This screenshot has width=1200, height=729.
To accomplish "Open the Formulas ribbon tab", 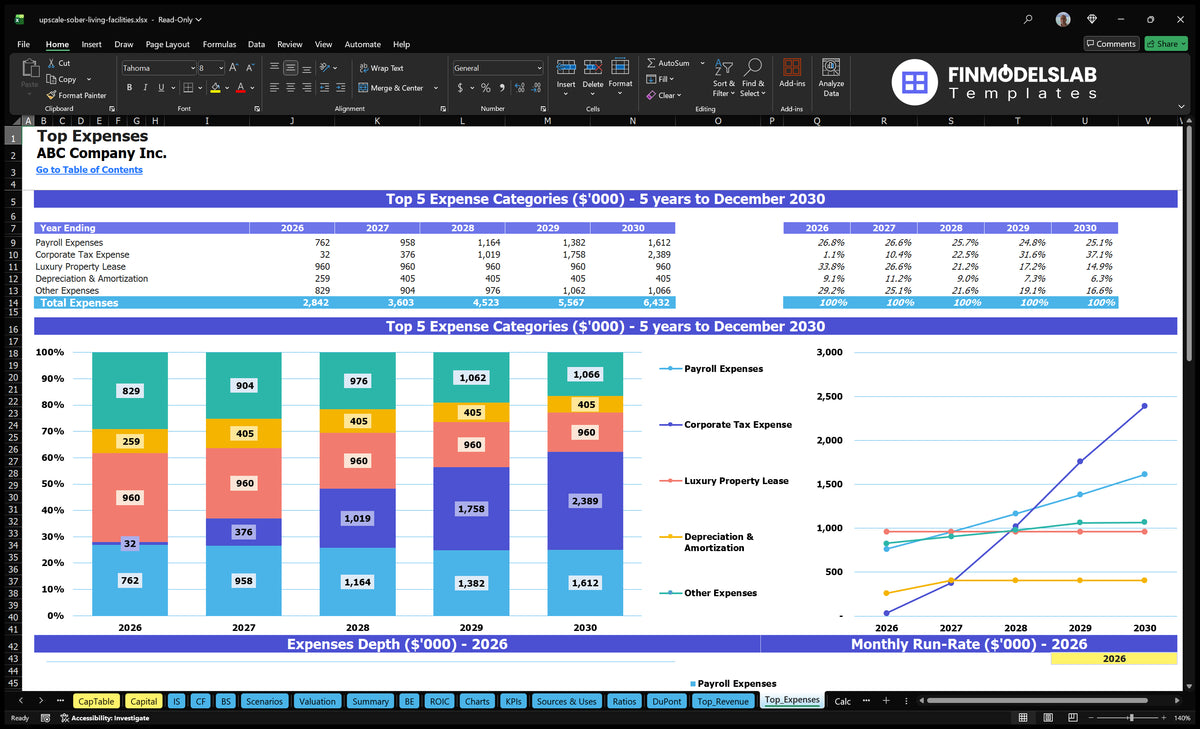I will 219,44.
